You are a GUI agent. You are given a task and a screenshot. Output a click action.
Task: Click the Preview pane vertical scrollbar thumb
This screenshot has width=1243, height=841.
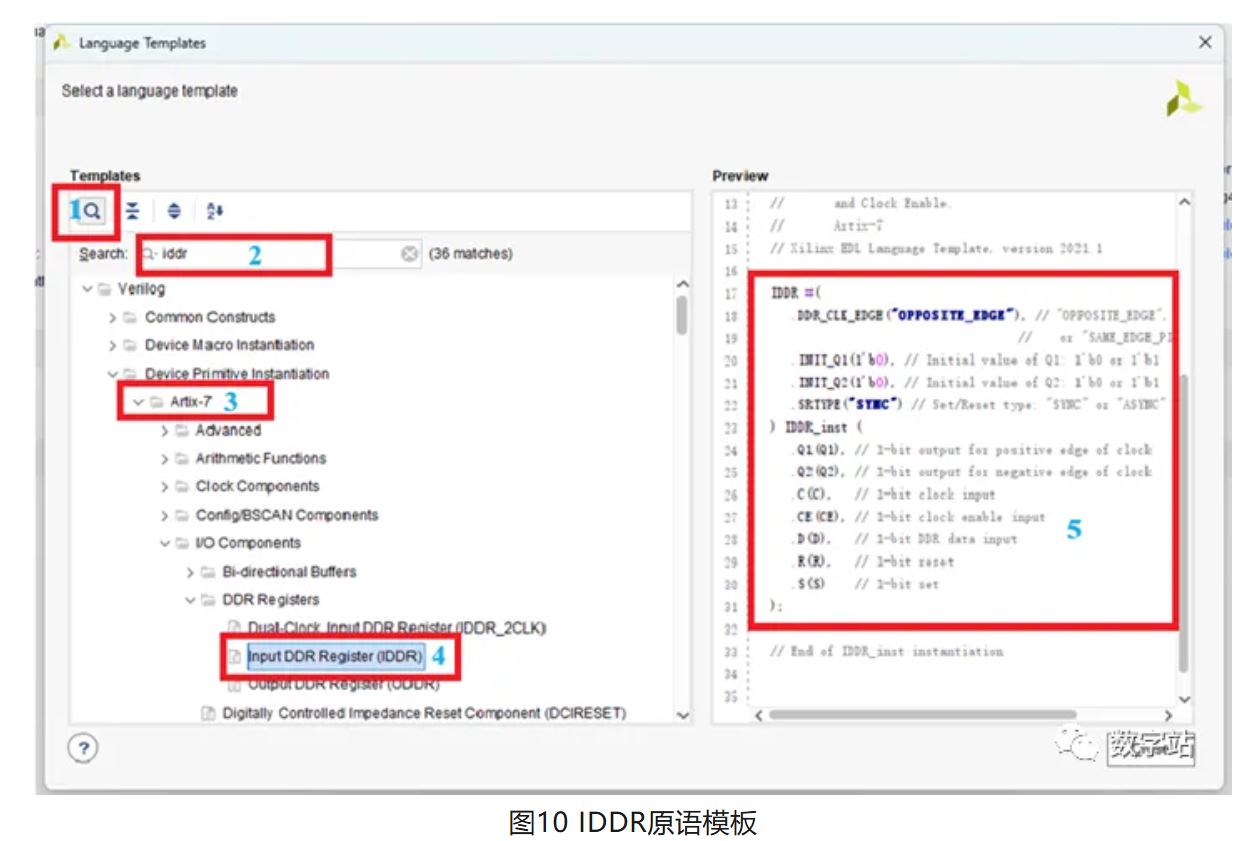(1184, 523)
